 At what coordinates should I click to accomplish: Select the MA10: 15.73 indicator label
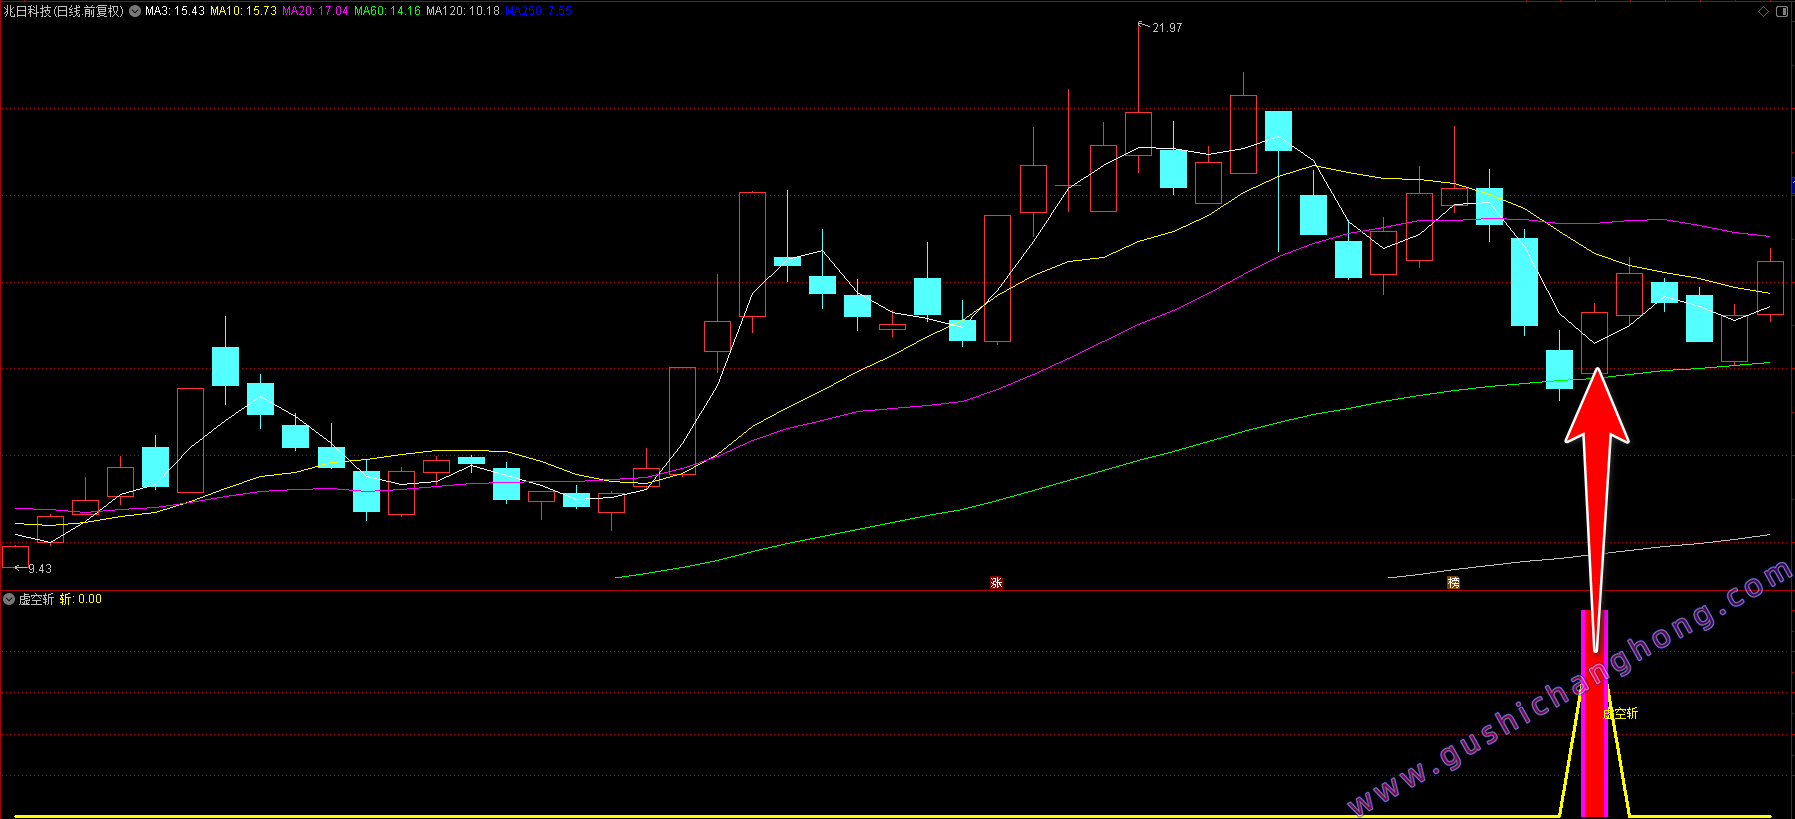point(243,11)
